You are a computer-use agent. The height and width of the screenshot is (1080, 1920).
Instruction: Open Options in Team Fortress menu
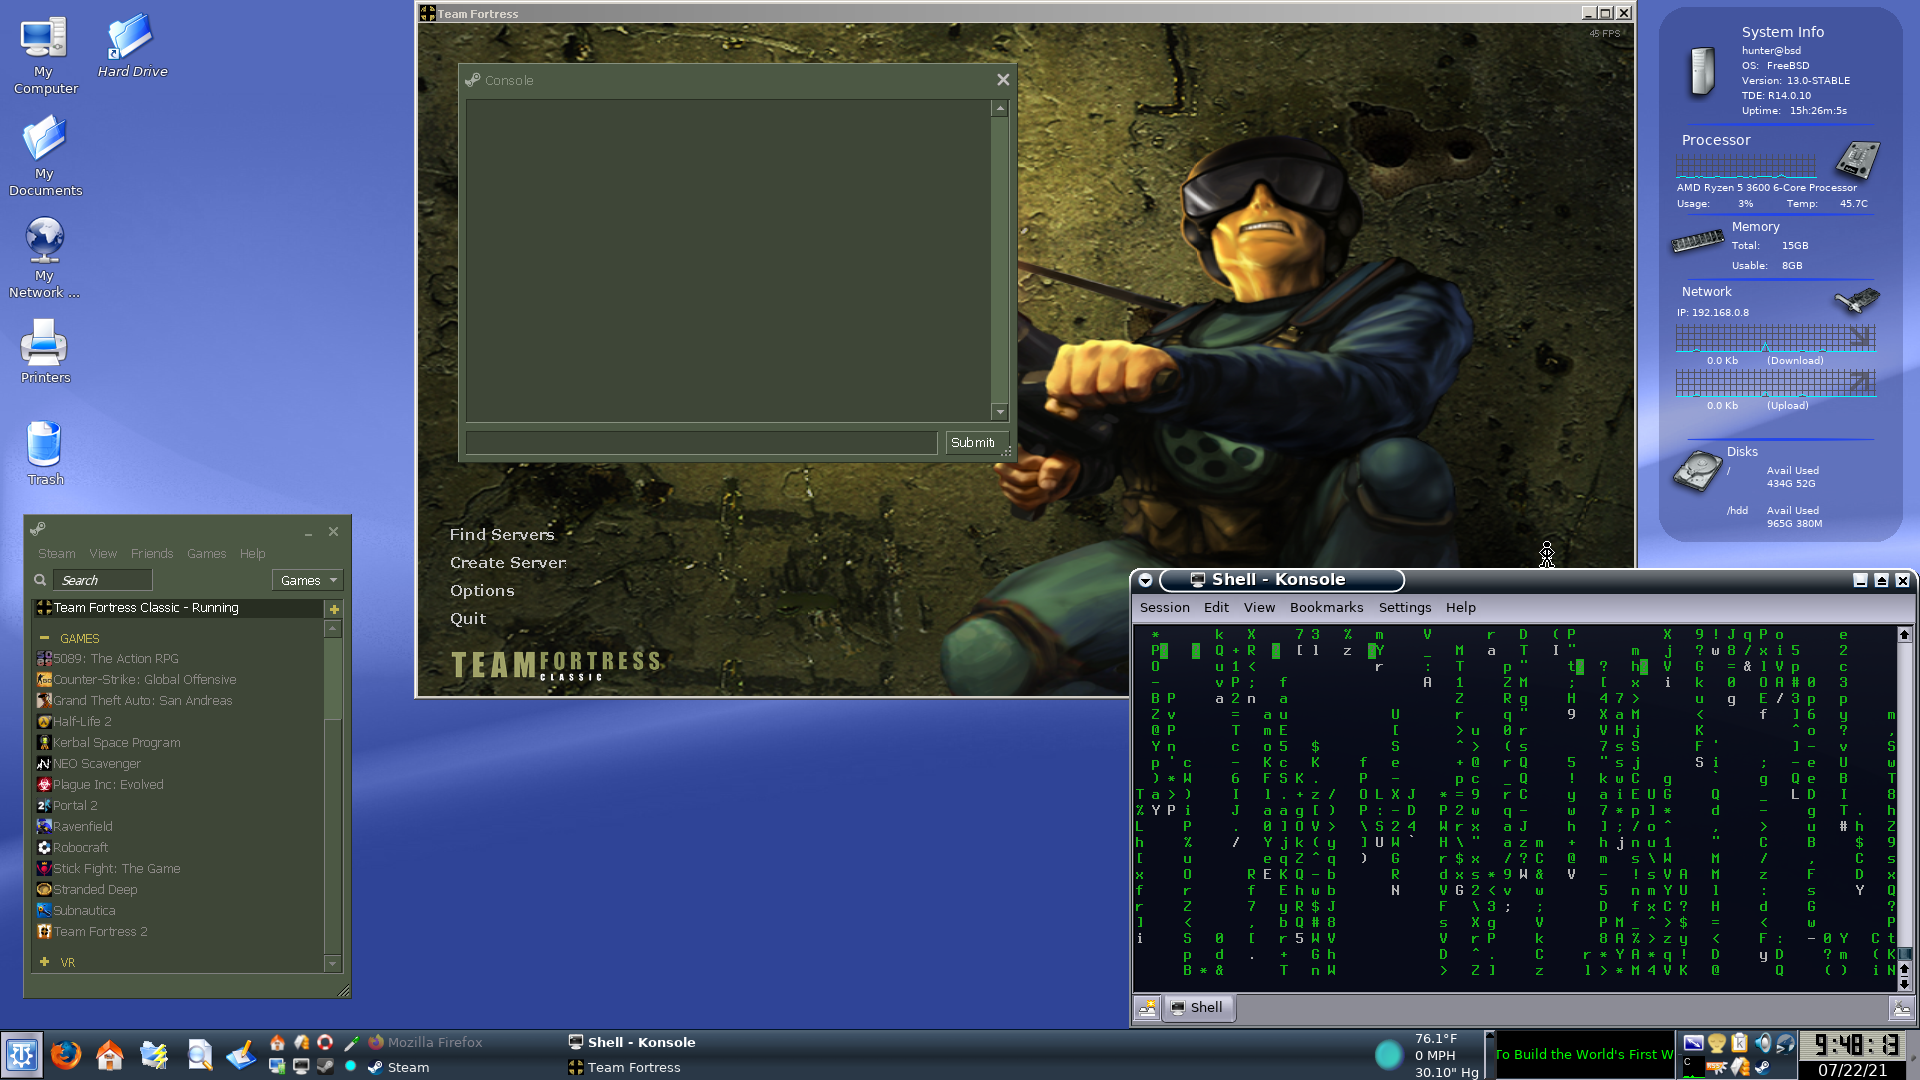pos(482,591)
